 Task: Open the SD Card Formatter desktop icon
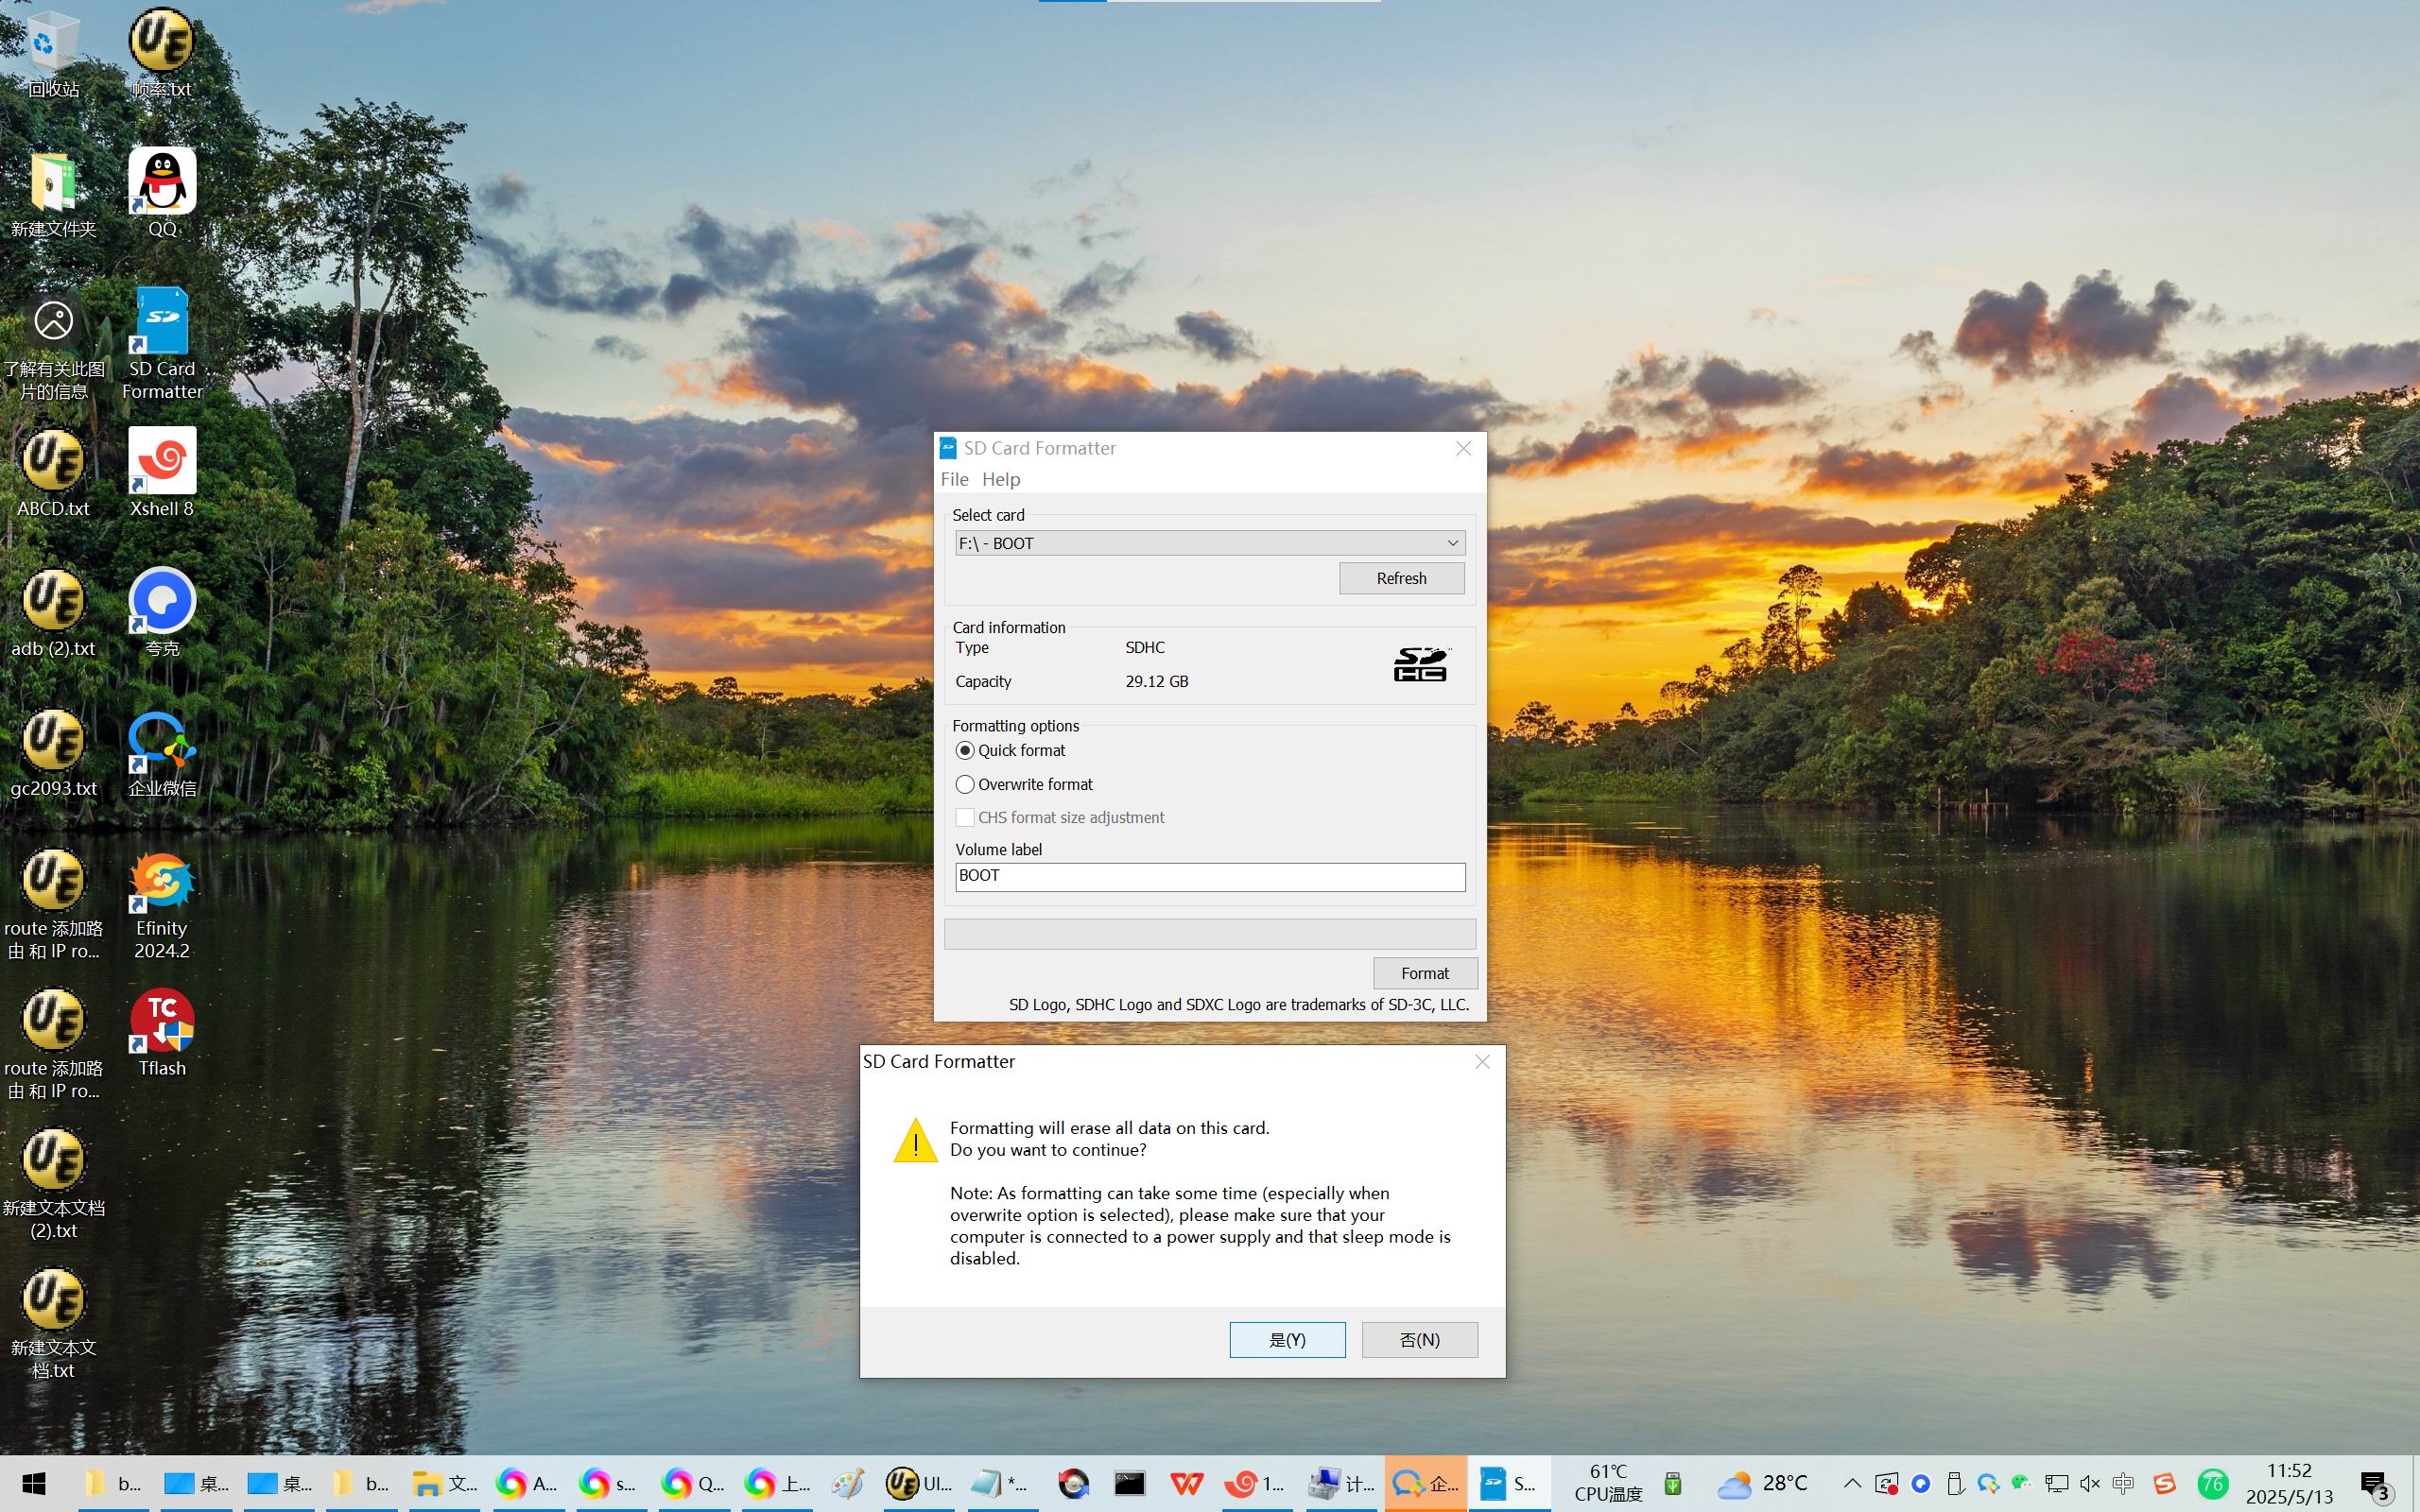point(161,322)
